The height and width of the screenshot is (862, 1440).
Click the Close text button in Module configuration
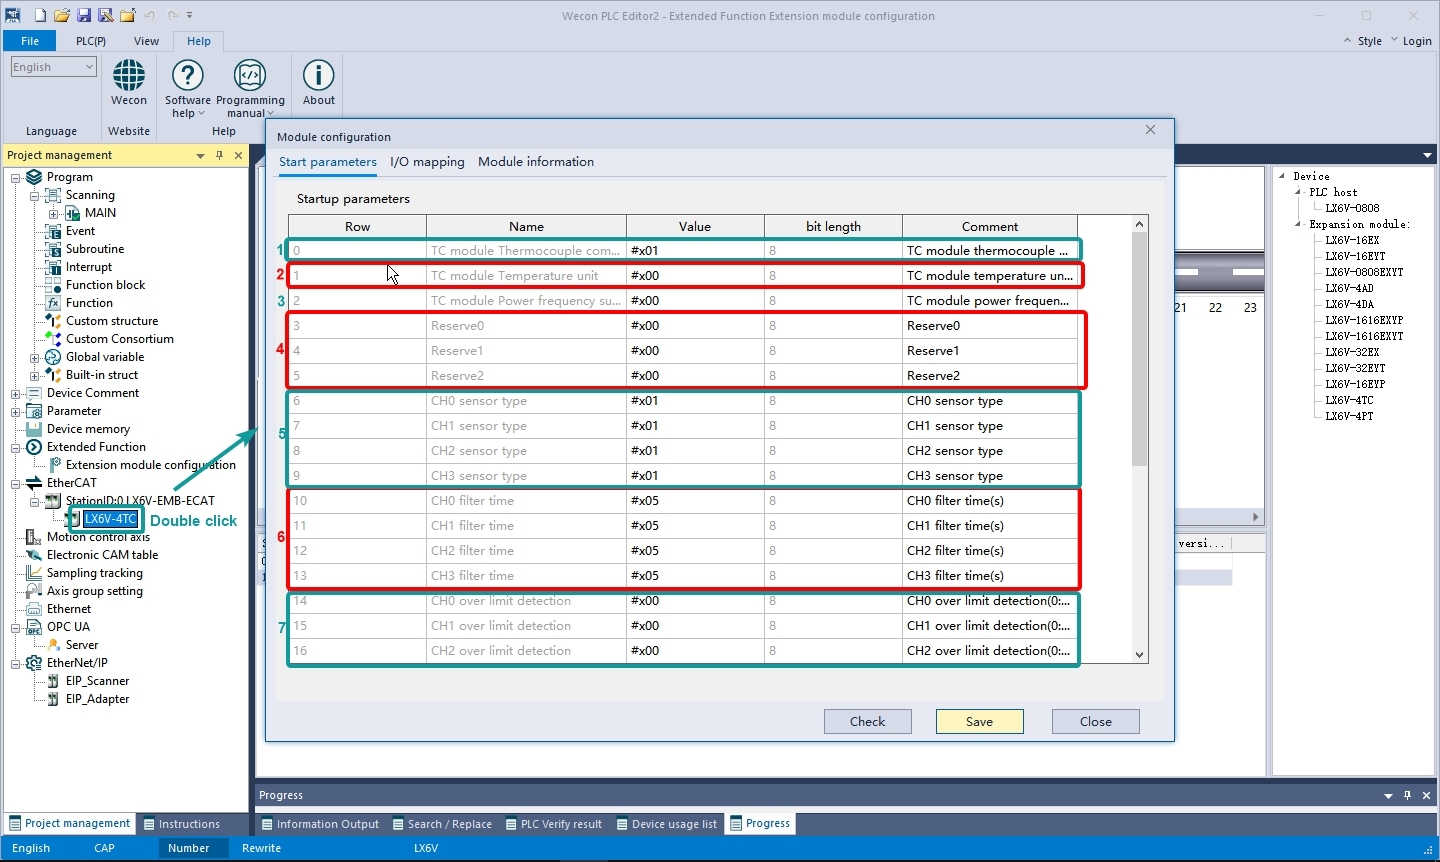pos(1096,722)
